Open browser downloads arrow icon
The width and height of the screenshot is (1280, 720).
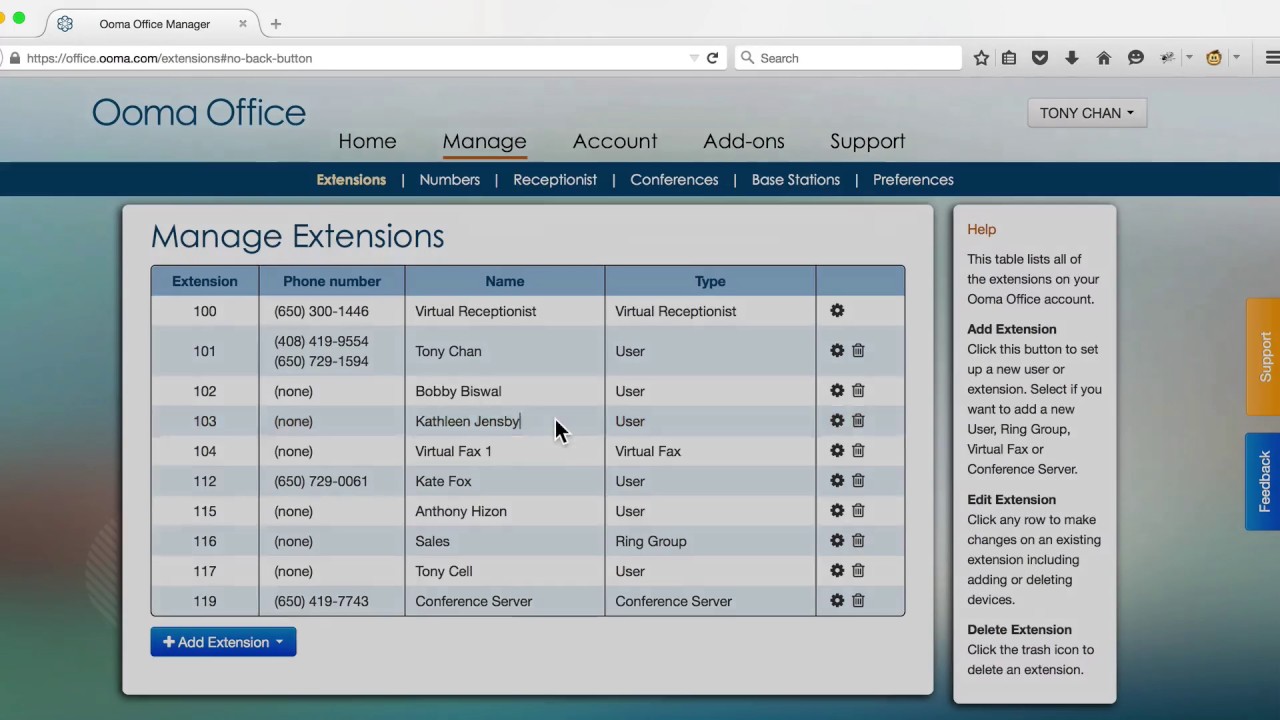coord(1072,58)
